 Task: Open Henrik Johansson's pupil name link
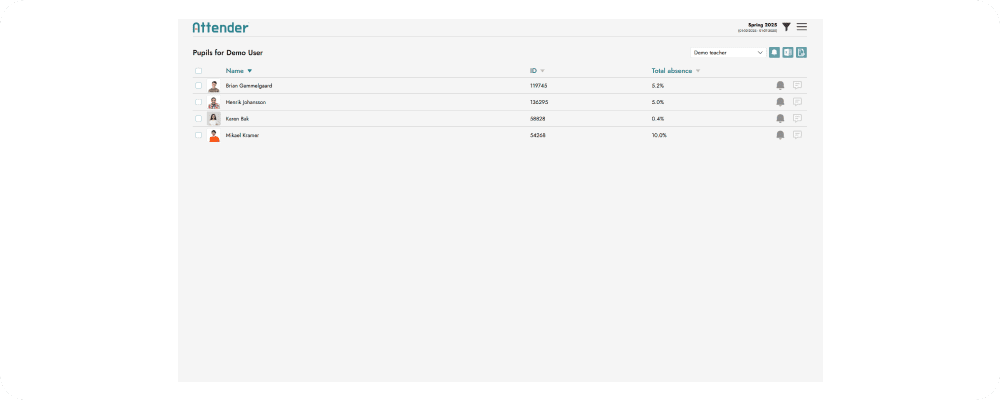(246, 102)
